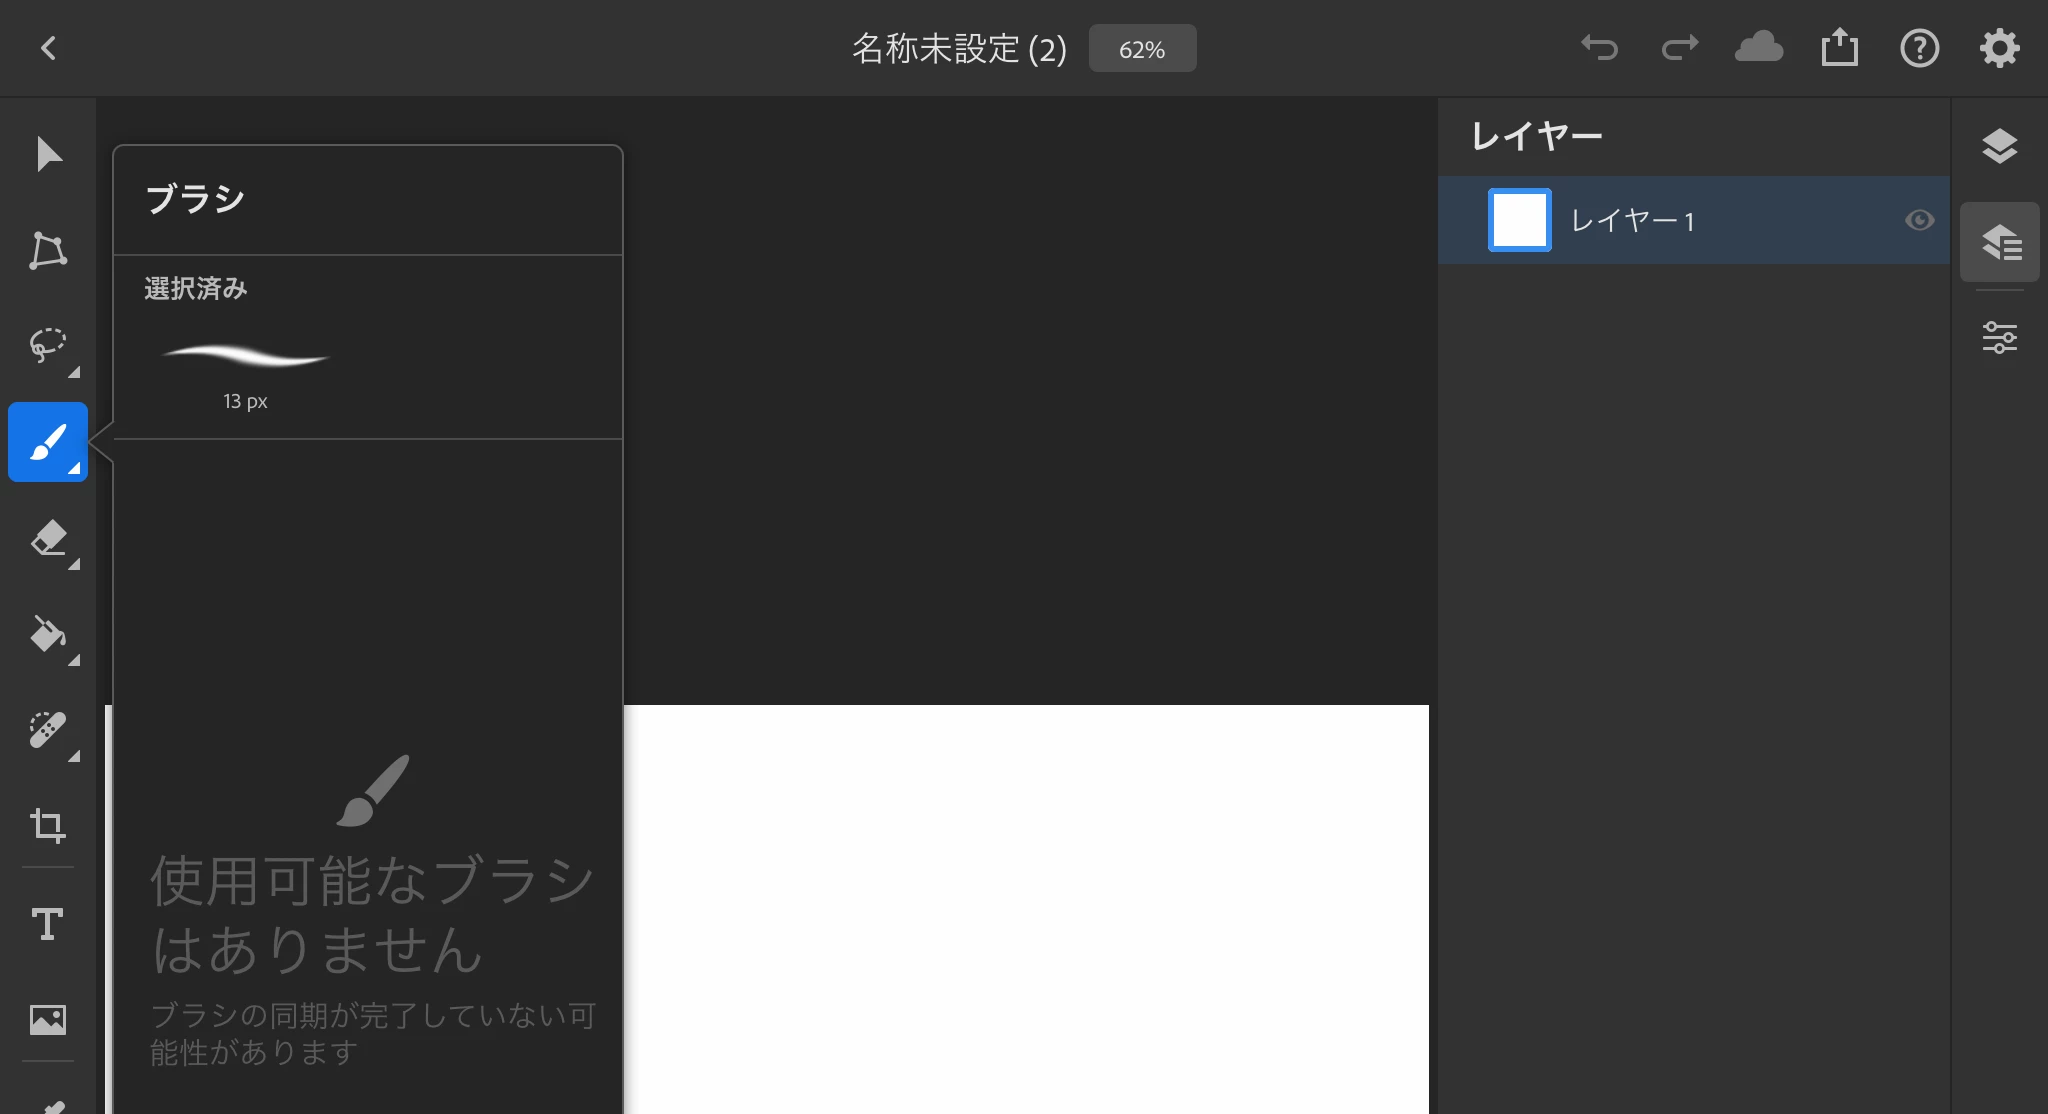Select the Spot Healing bandage tool
The width and height of the screenshot is (2048, 1114).
(48, 730)
